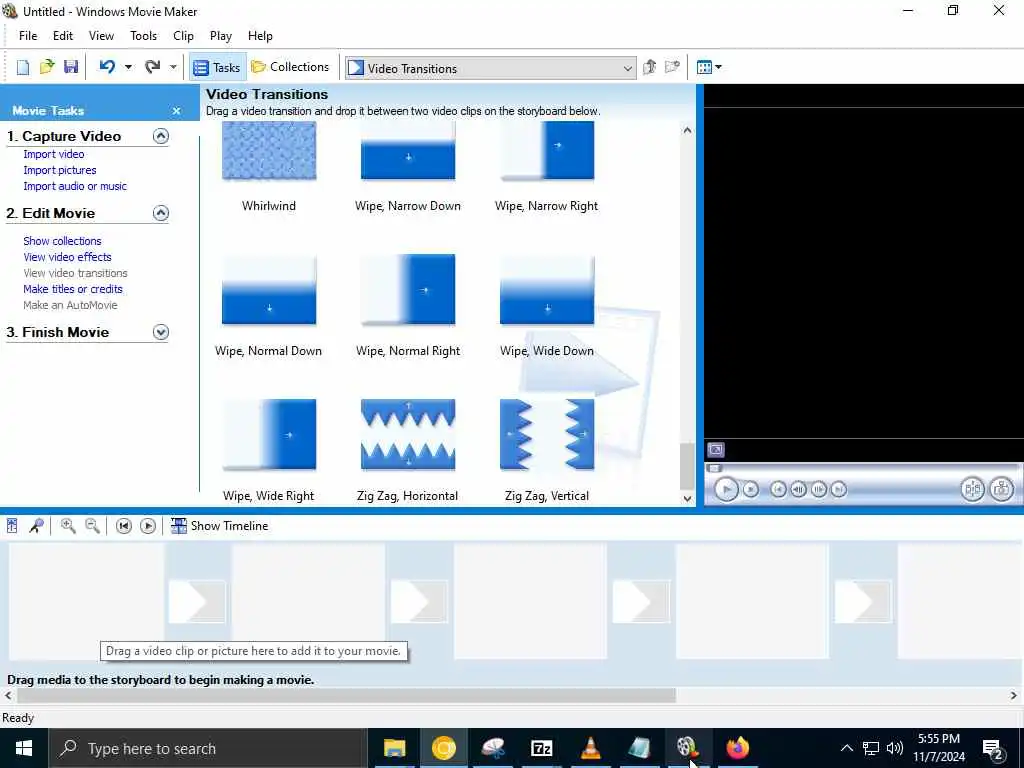Viewport: 1024px width, 768px height.
Task: Click the Narrate Timeline microphone icon
Action: tap(37, 526)
